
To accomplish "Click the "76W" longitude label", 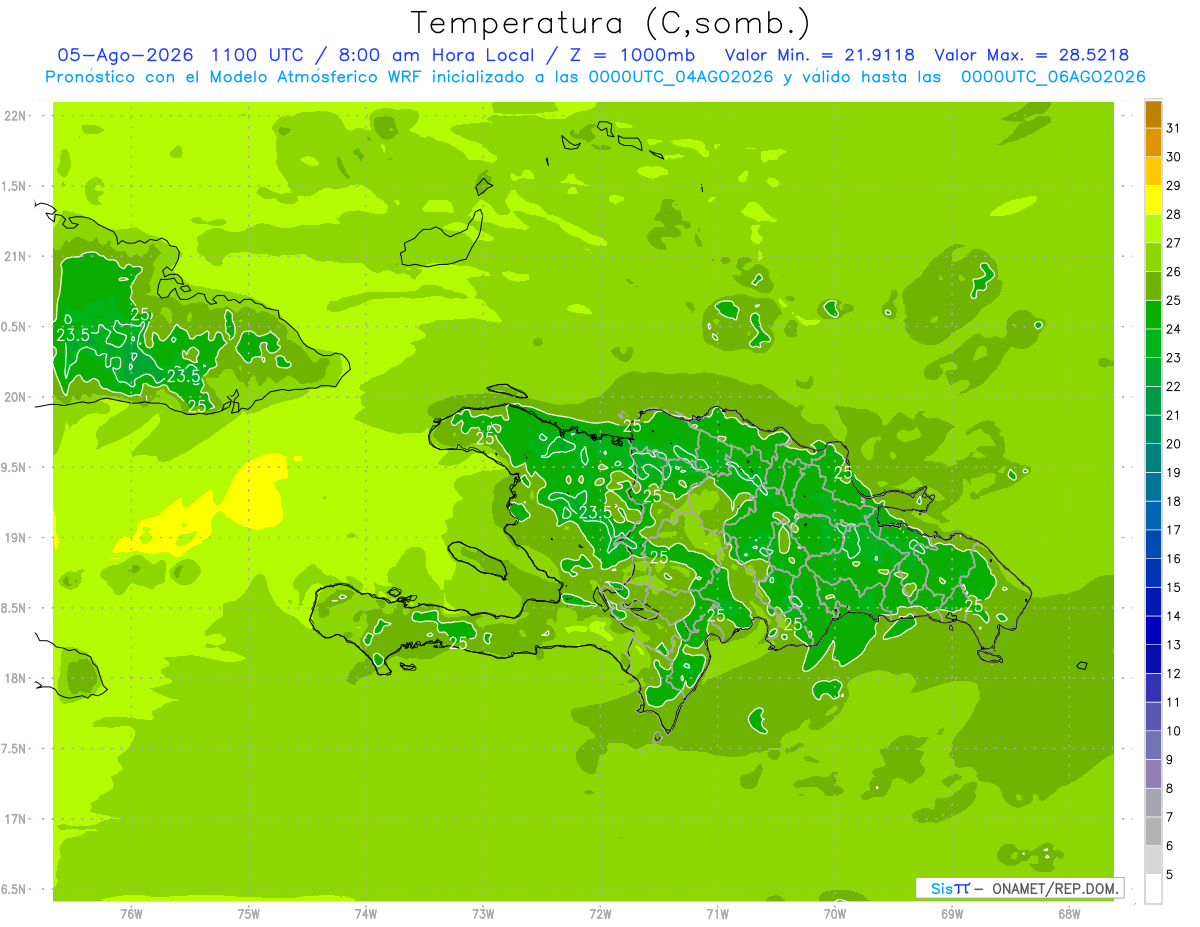I will pos(131,913).
